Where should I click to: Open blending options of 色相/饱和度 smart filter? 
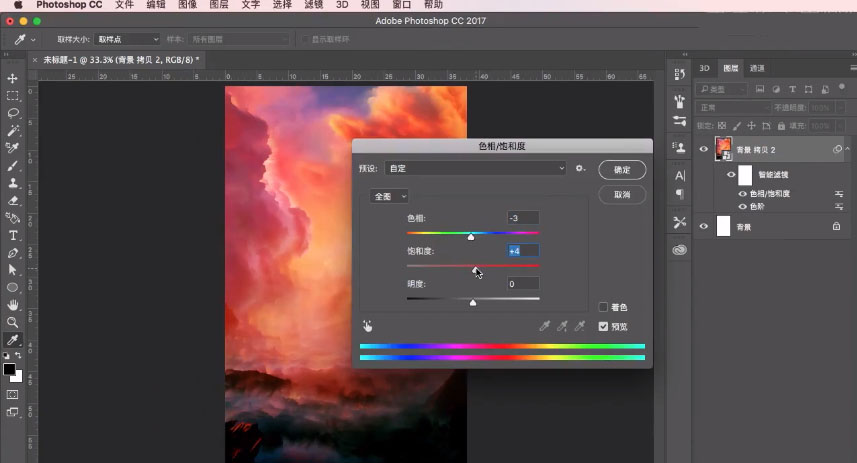coord(839,194)
